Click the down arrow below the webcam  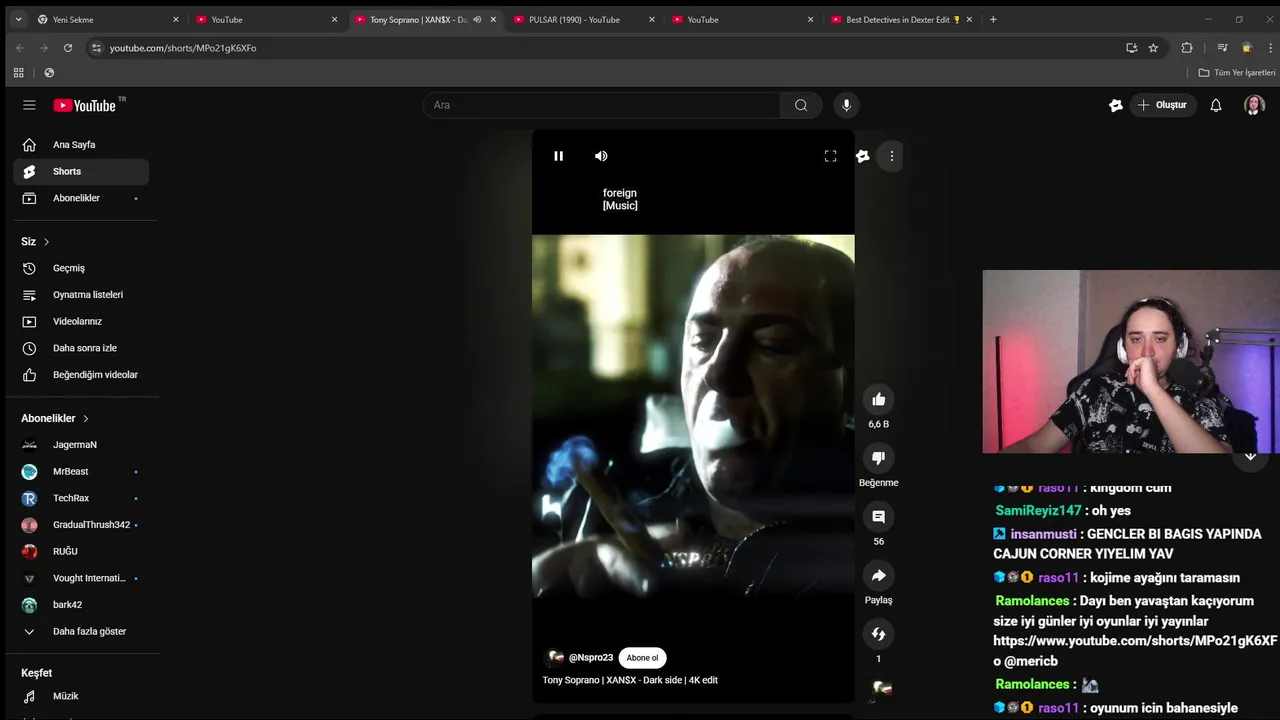pos(1250,457)
